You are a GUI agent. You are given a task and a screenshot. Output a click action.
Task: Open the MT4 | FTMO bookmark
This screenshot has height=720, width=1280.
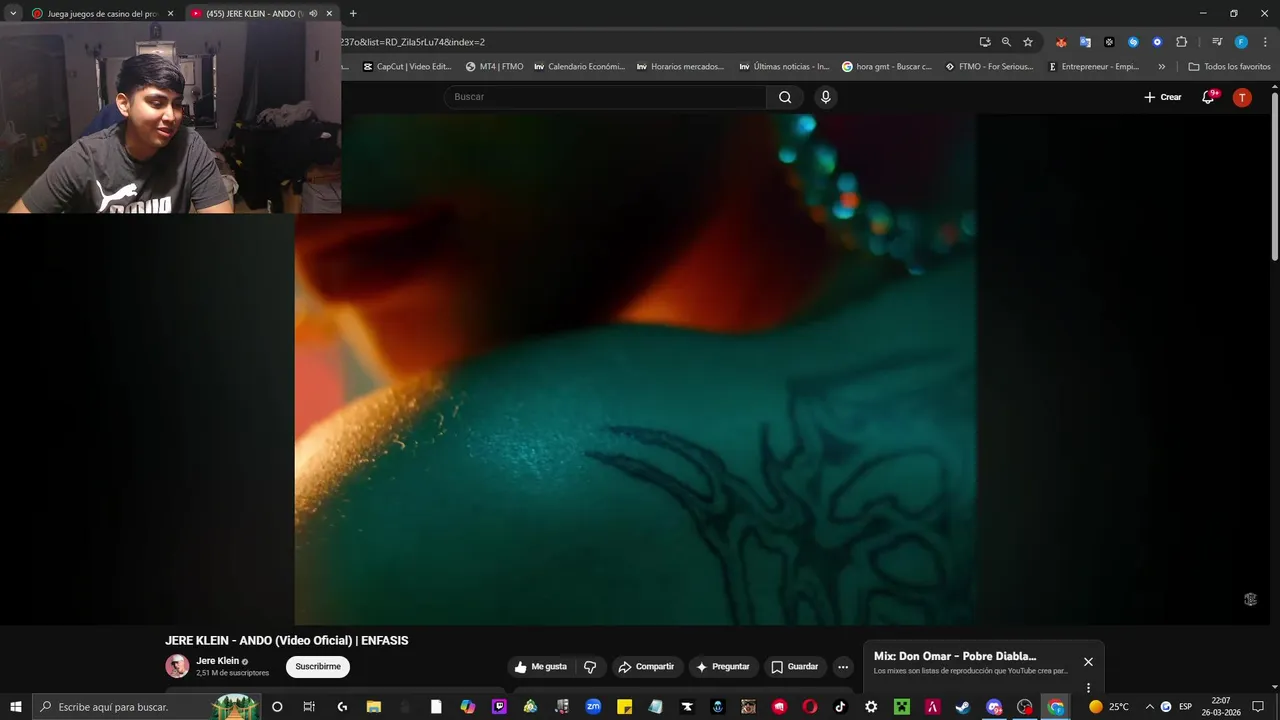click(x=494, y=67)
